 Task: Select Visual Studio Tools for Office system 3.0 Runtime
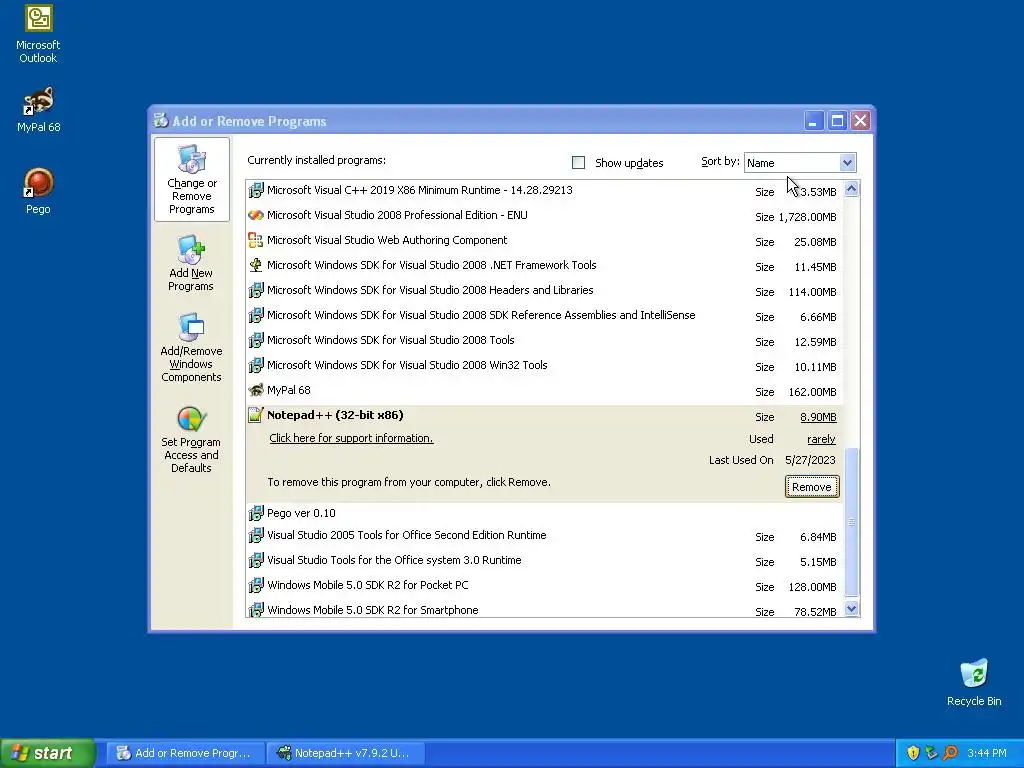(545, 560)
